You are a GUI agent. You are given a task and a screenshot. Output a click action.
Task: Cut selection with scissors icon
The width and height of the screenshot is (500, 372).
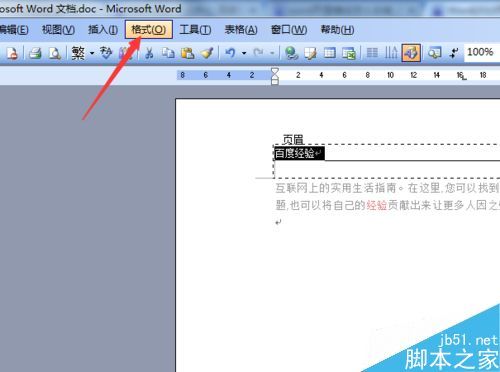(149, 53)
